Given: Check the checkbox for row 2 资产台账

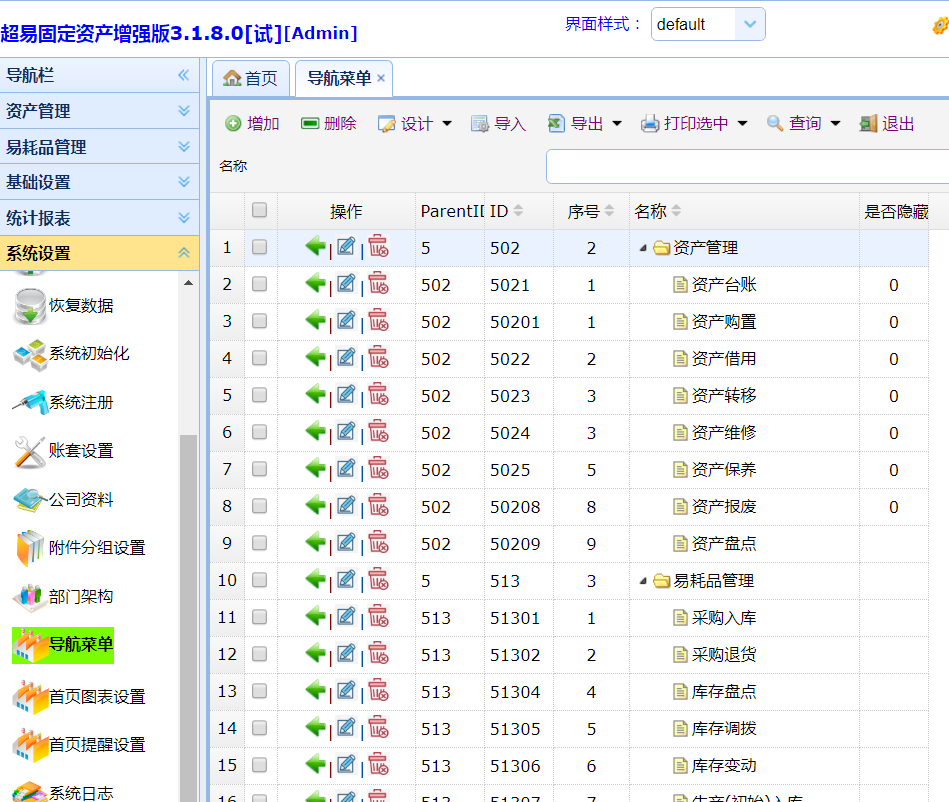Looking at the screenshot, I should pos(260,284).
